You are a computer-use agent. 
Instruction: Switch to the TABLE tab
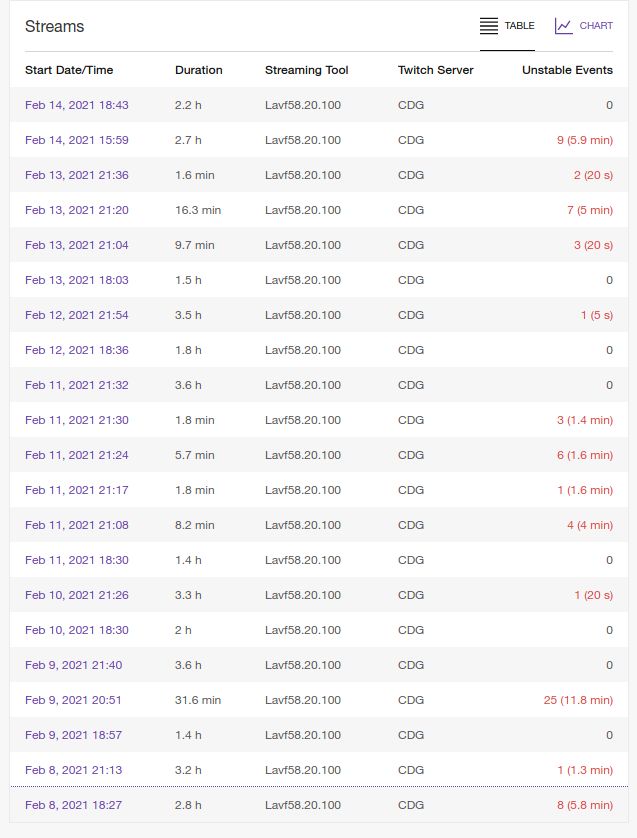tap(519, 26)
